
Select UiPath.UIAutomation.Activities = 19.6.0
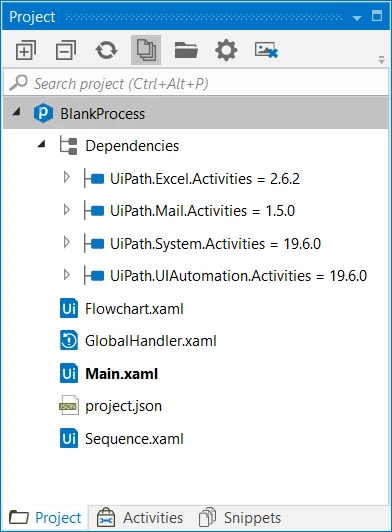pos(238,276)
